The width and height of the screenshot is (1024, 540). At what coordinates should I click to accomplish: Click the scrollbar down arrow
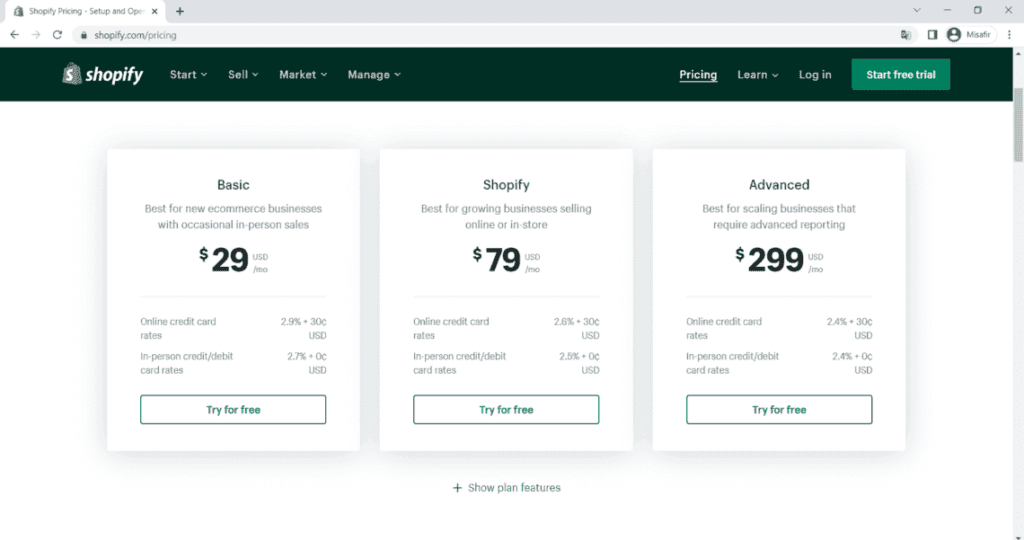pyautogui.click(x=1018, y=536)
